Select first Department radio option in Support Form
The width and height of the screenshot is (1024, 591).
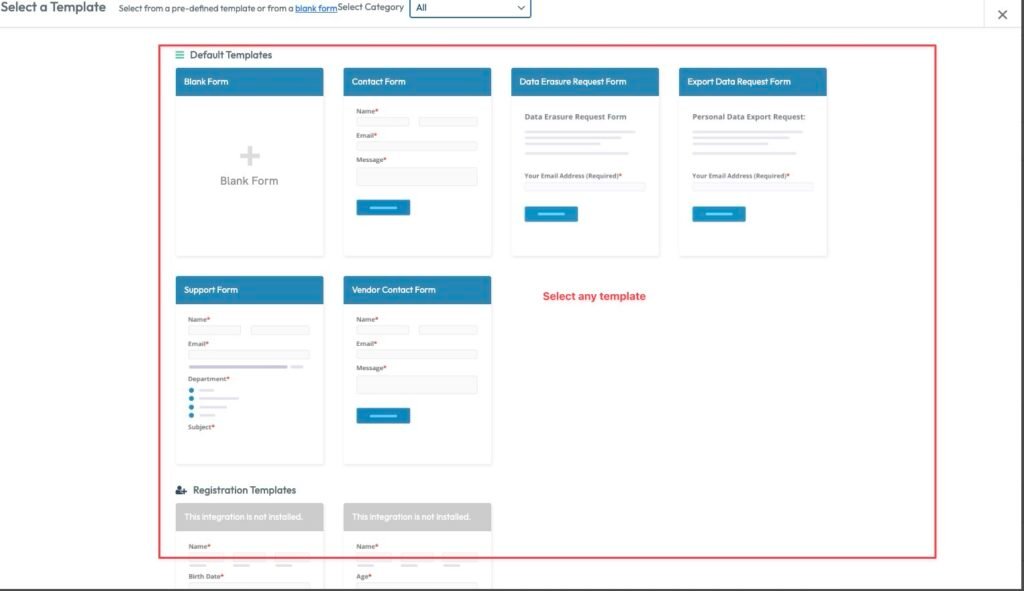[191, 390]
